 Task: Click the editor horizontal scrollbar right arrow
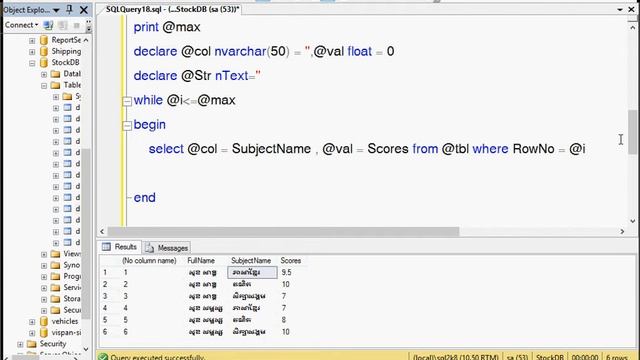(x=622, y=231)
